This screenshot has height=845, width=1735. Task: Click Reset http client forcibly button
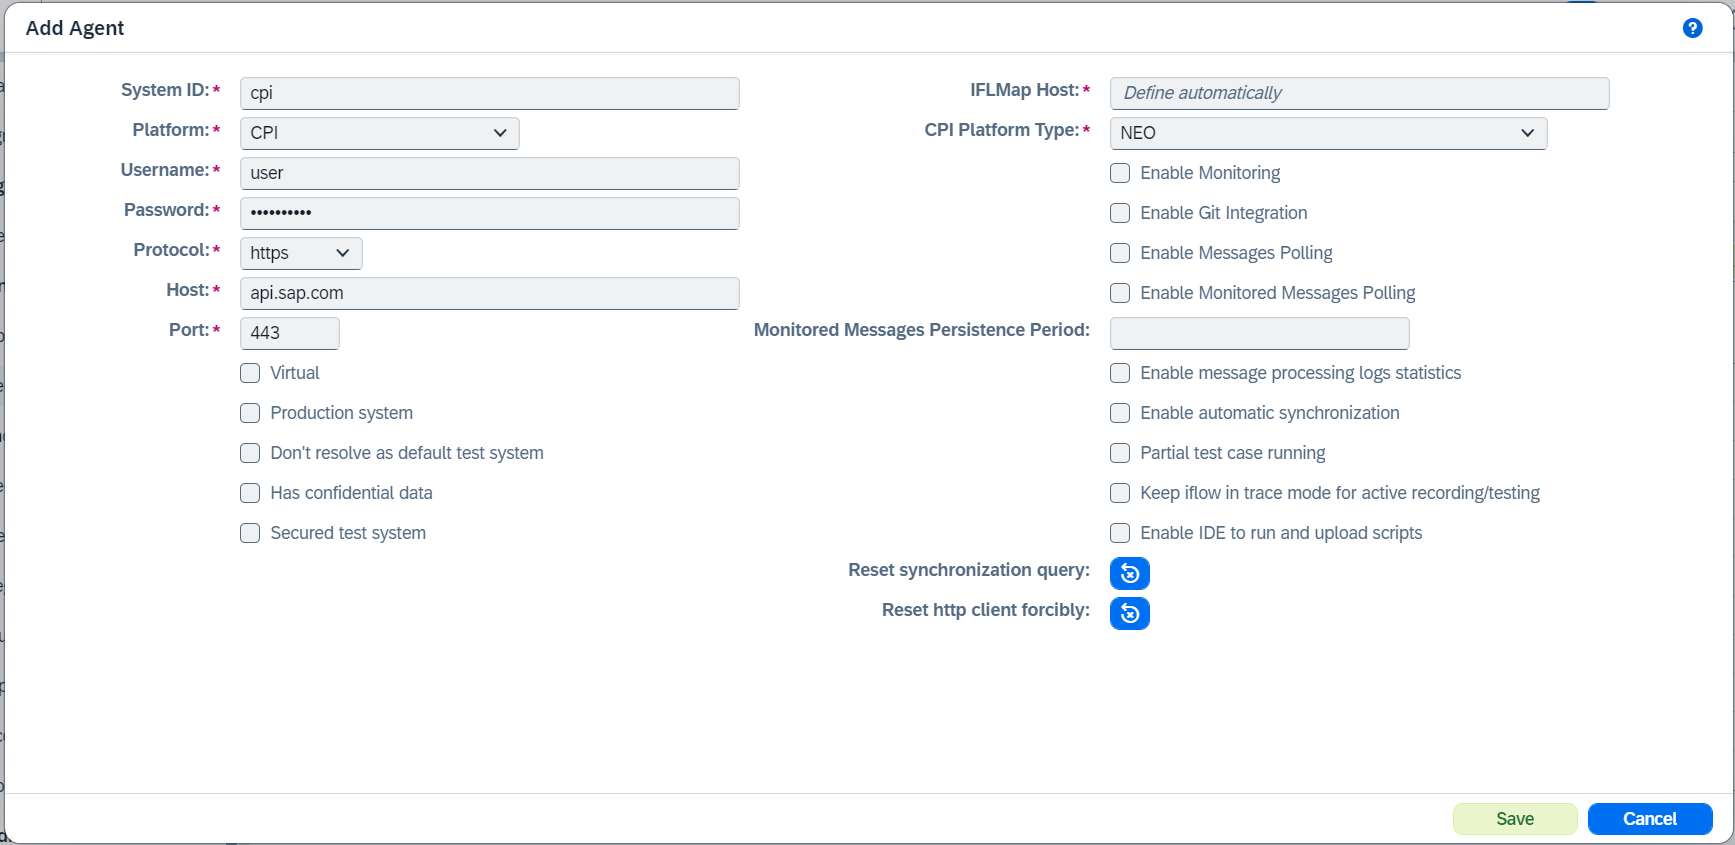tap(1130, 613)
